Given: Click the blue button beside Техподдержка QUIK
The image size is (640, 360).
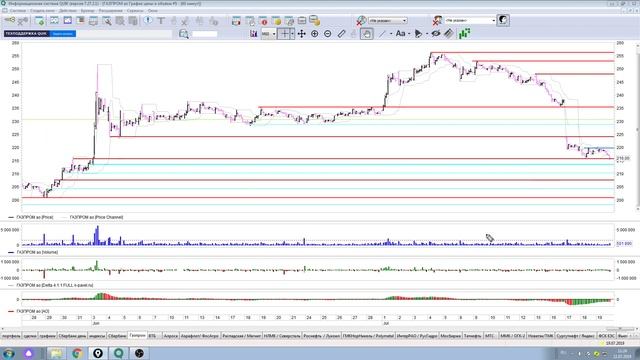Looking at the screenshot, I should point(63,33).
